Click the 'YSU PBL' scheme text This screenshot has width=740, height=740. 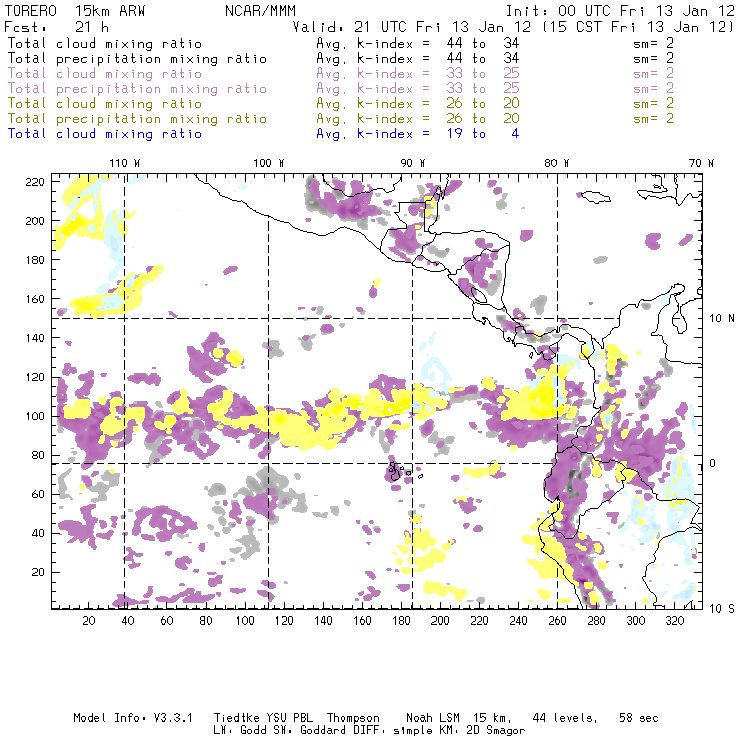289,718
